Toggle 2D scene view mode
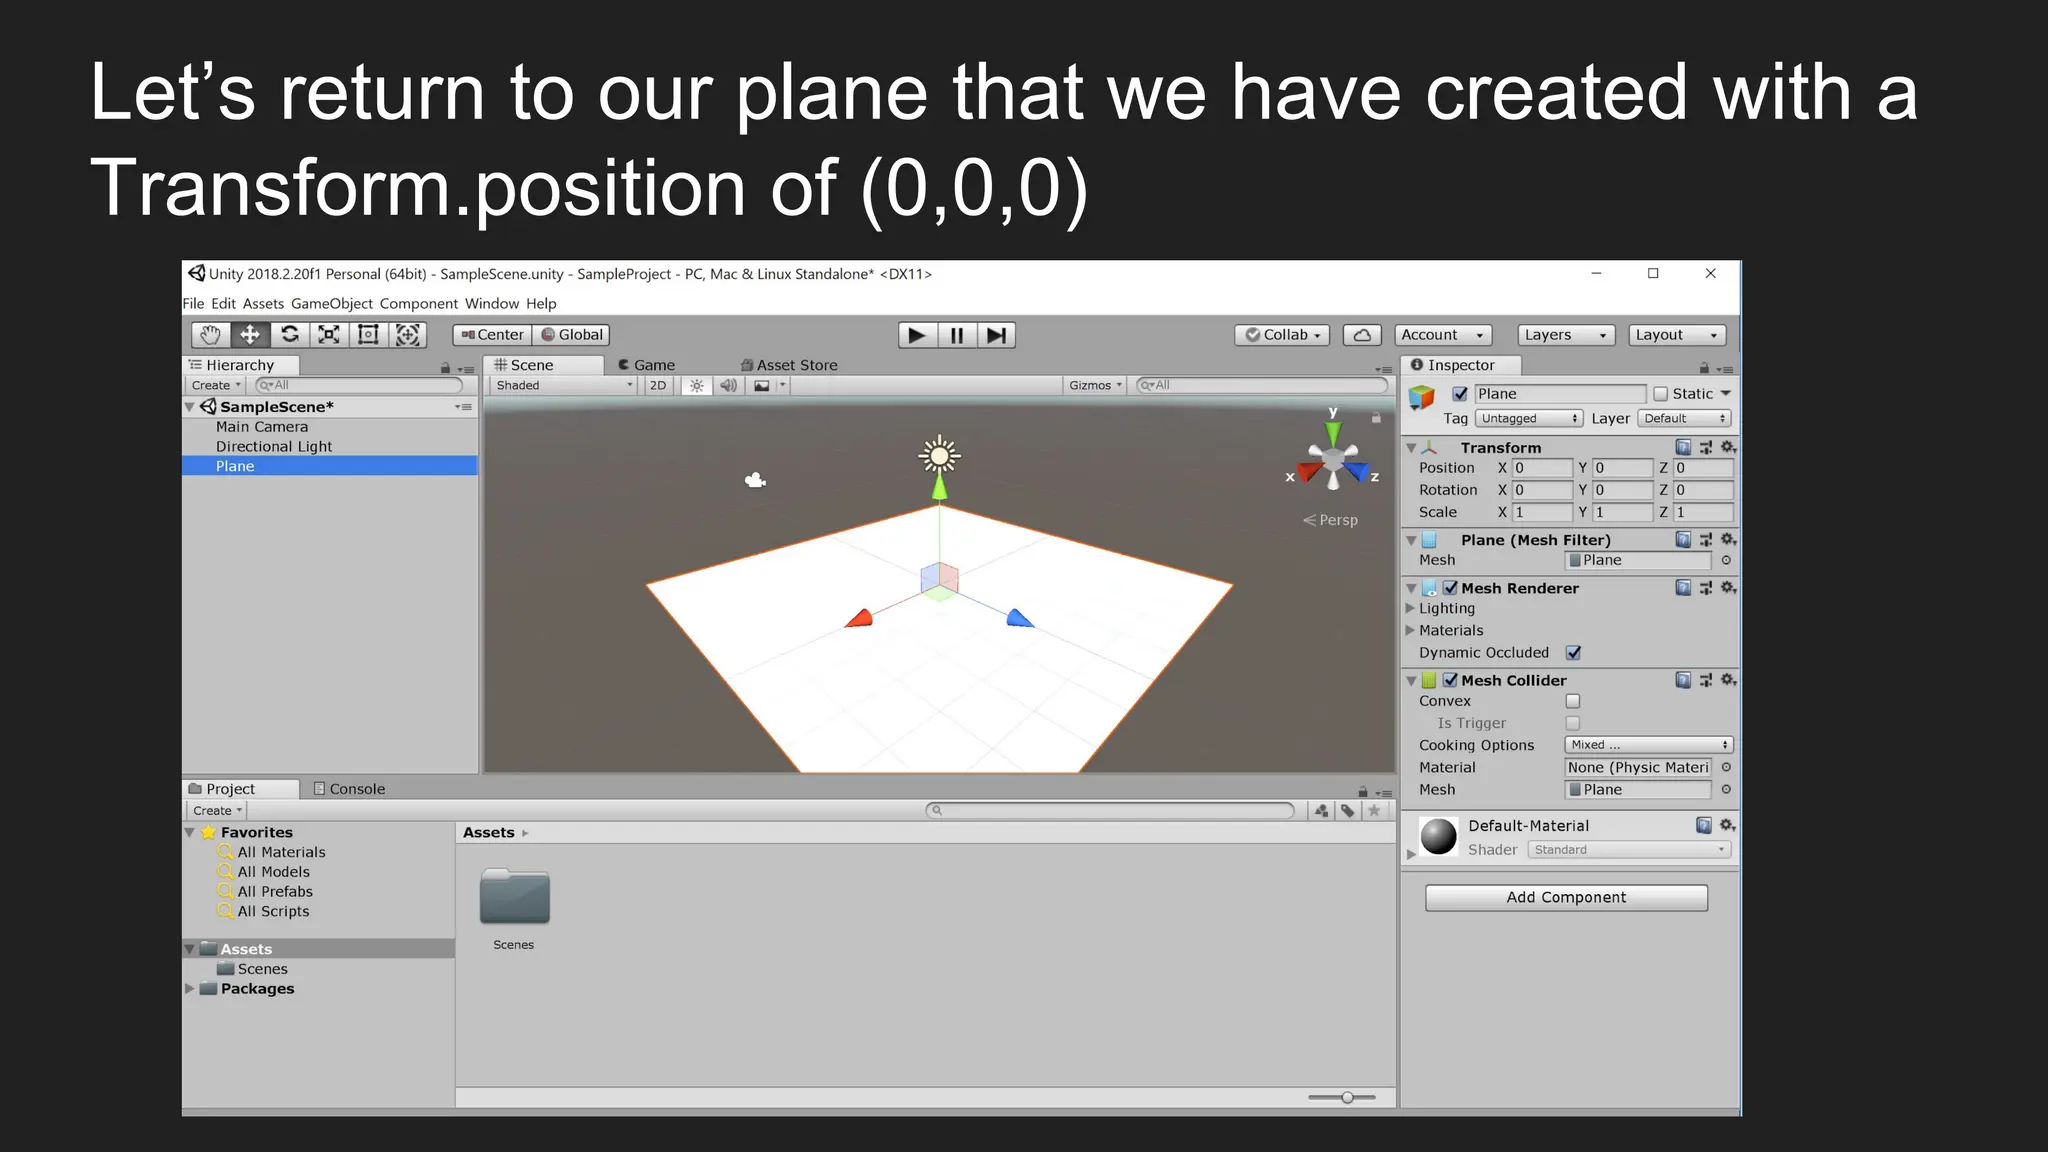Screen dimensions: 2048x1152 (x=657, y=385)
